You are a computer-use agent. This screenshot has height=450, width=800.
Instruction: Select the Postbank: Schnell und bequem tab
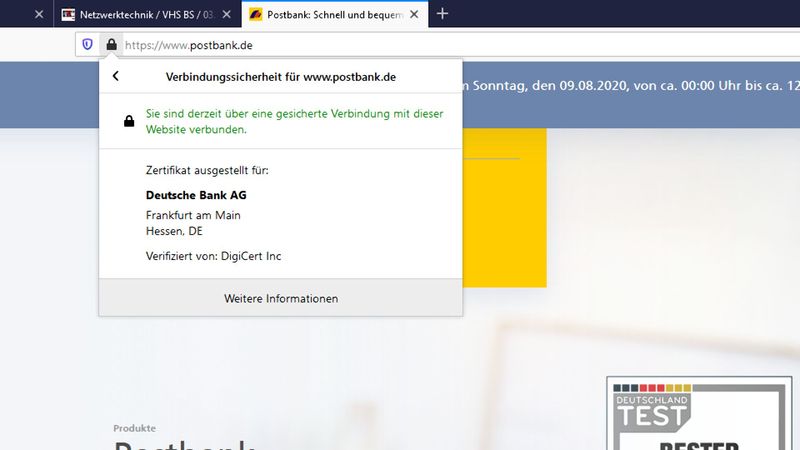(x=335, y=14)
